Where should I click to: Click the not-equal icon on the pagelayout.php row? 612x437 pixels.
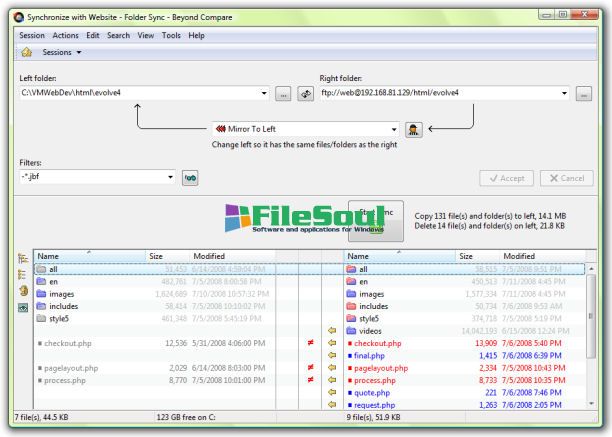(x=310, y=368)
